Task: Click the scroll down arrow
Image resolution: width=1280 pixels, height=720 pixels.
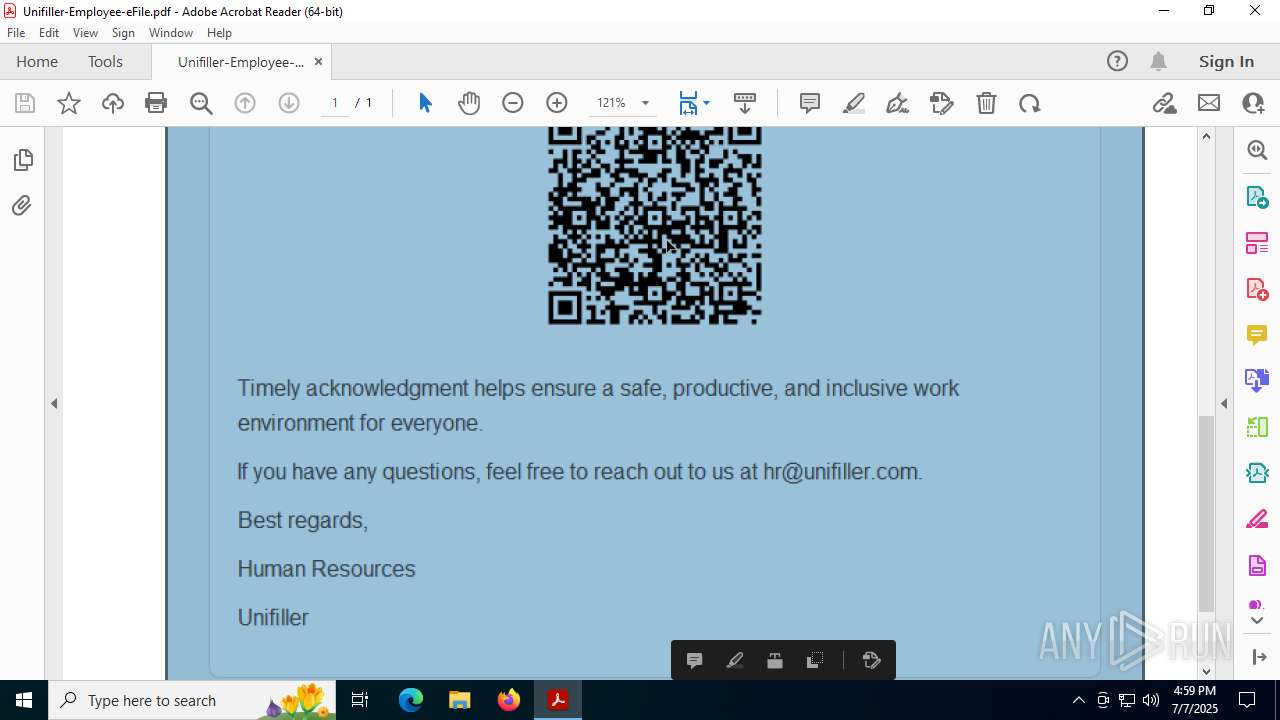Action: click(1206, 671)
